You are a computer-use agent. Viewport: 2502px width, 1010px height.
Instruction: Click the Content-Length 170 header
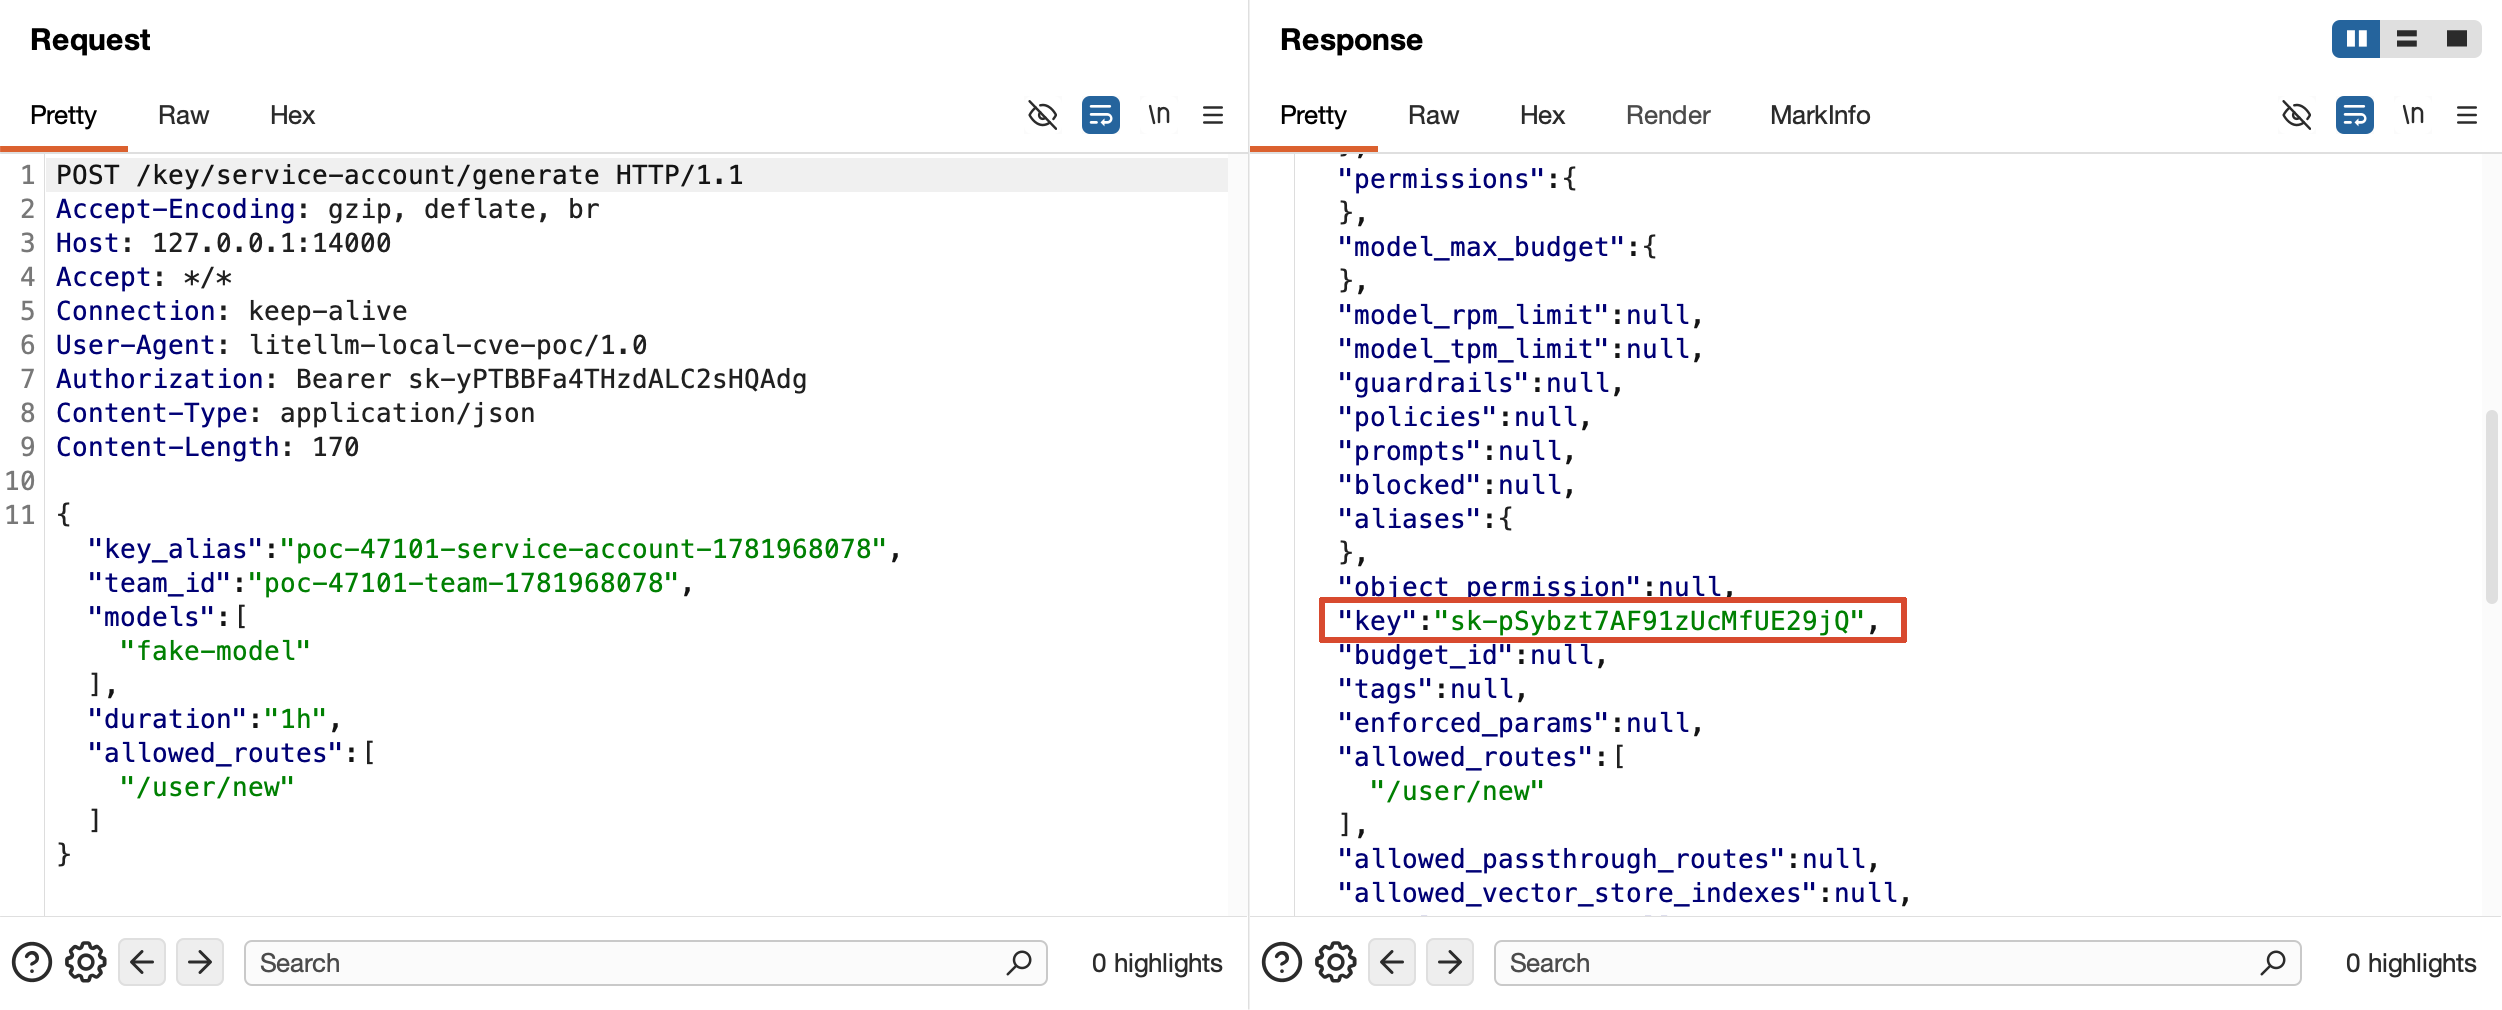click(x=208, y=448)
